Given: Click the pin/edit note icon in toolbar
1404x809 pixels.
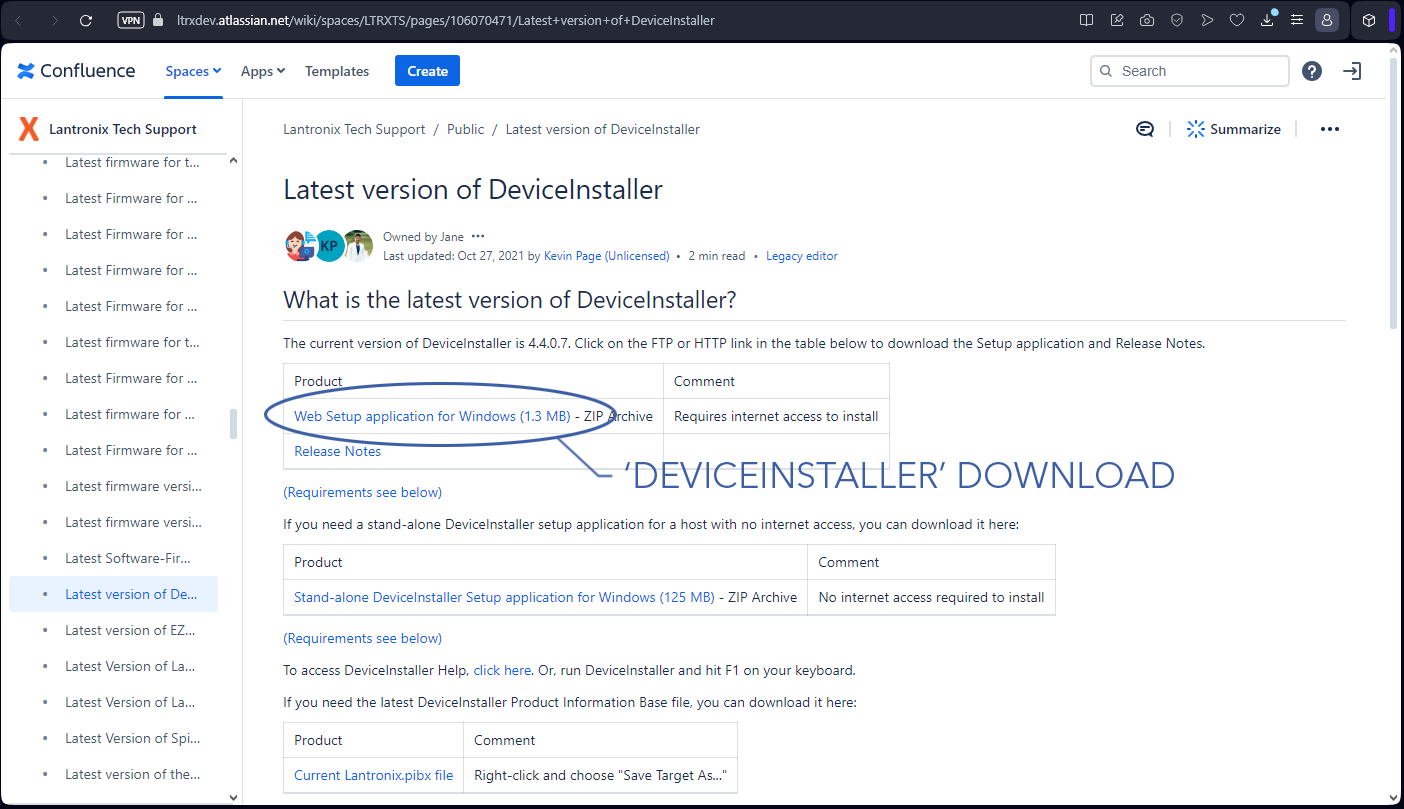Looking at the screenshot, I should [x=1117, y=20].
